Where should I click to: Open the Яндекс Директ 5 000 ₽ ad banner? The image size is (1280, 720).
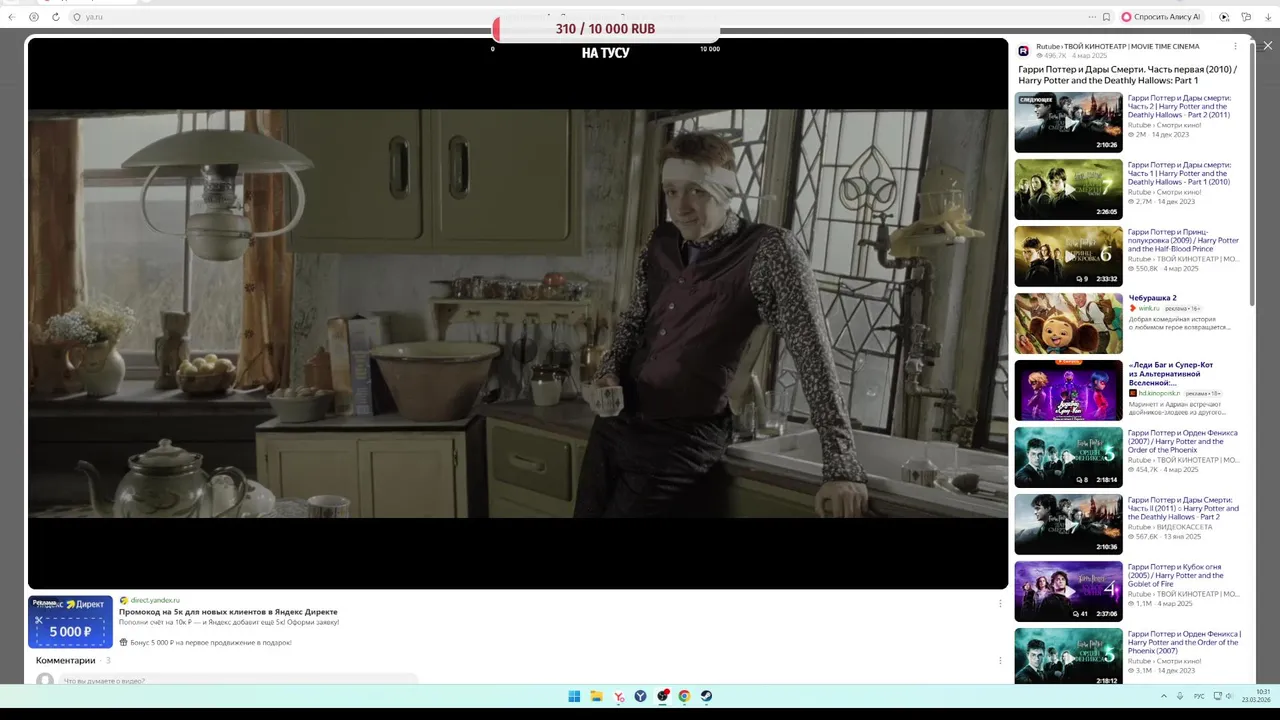pos(70,621)
